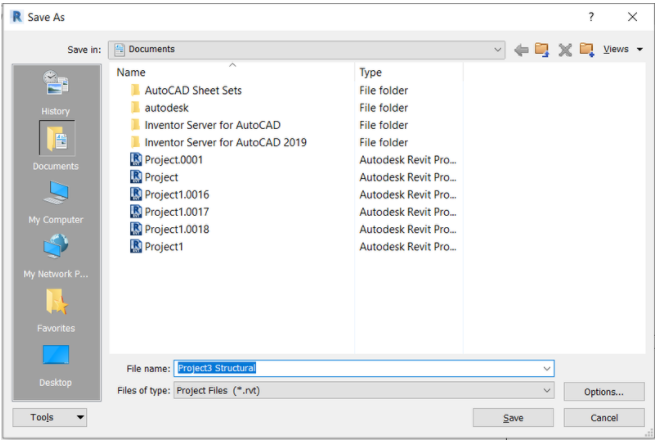Open the Options... button

click(604, 392)
